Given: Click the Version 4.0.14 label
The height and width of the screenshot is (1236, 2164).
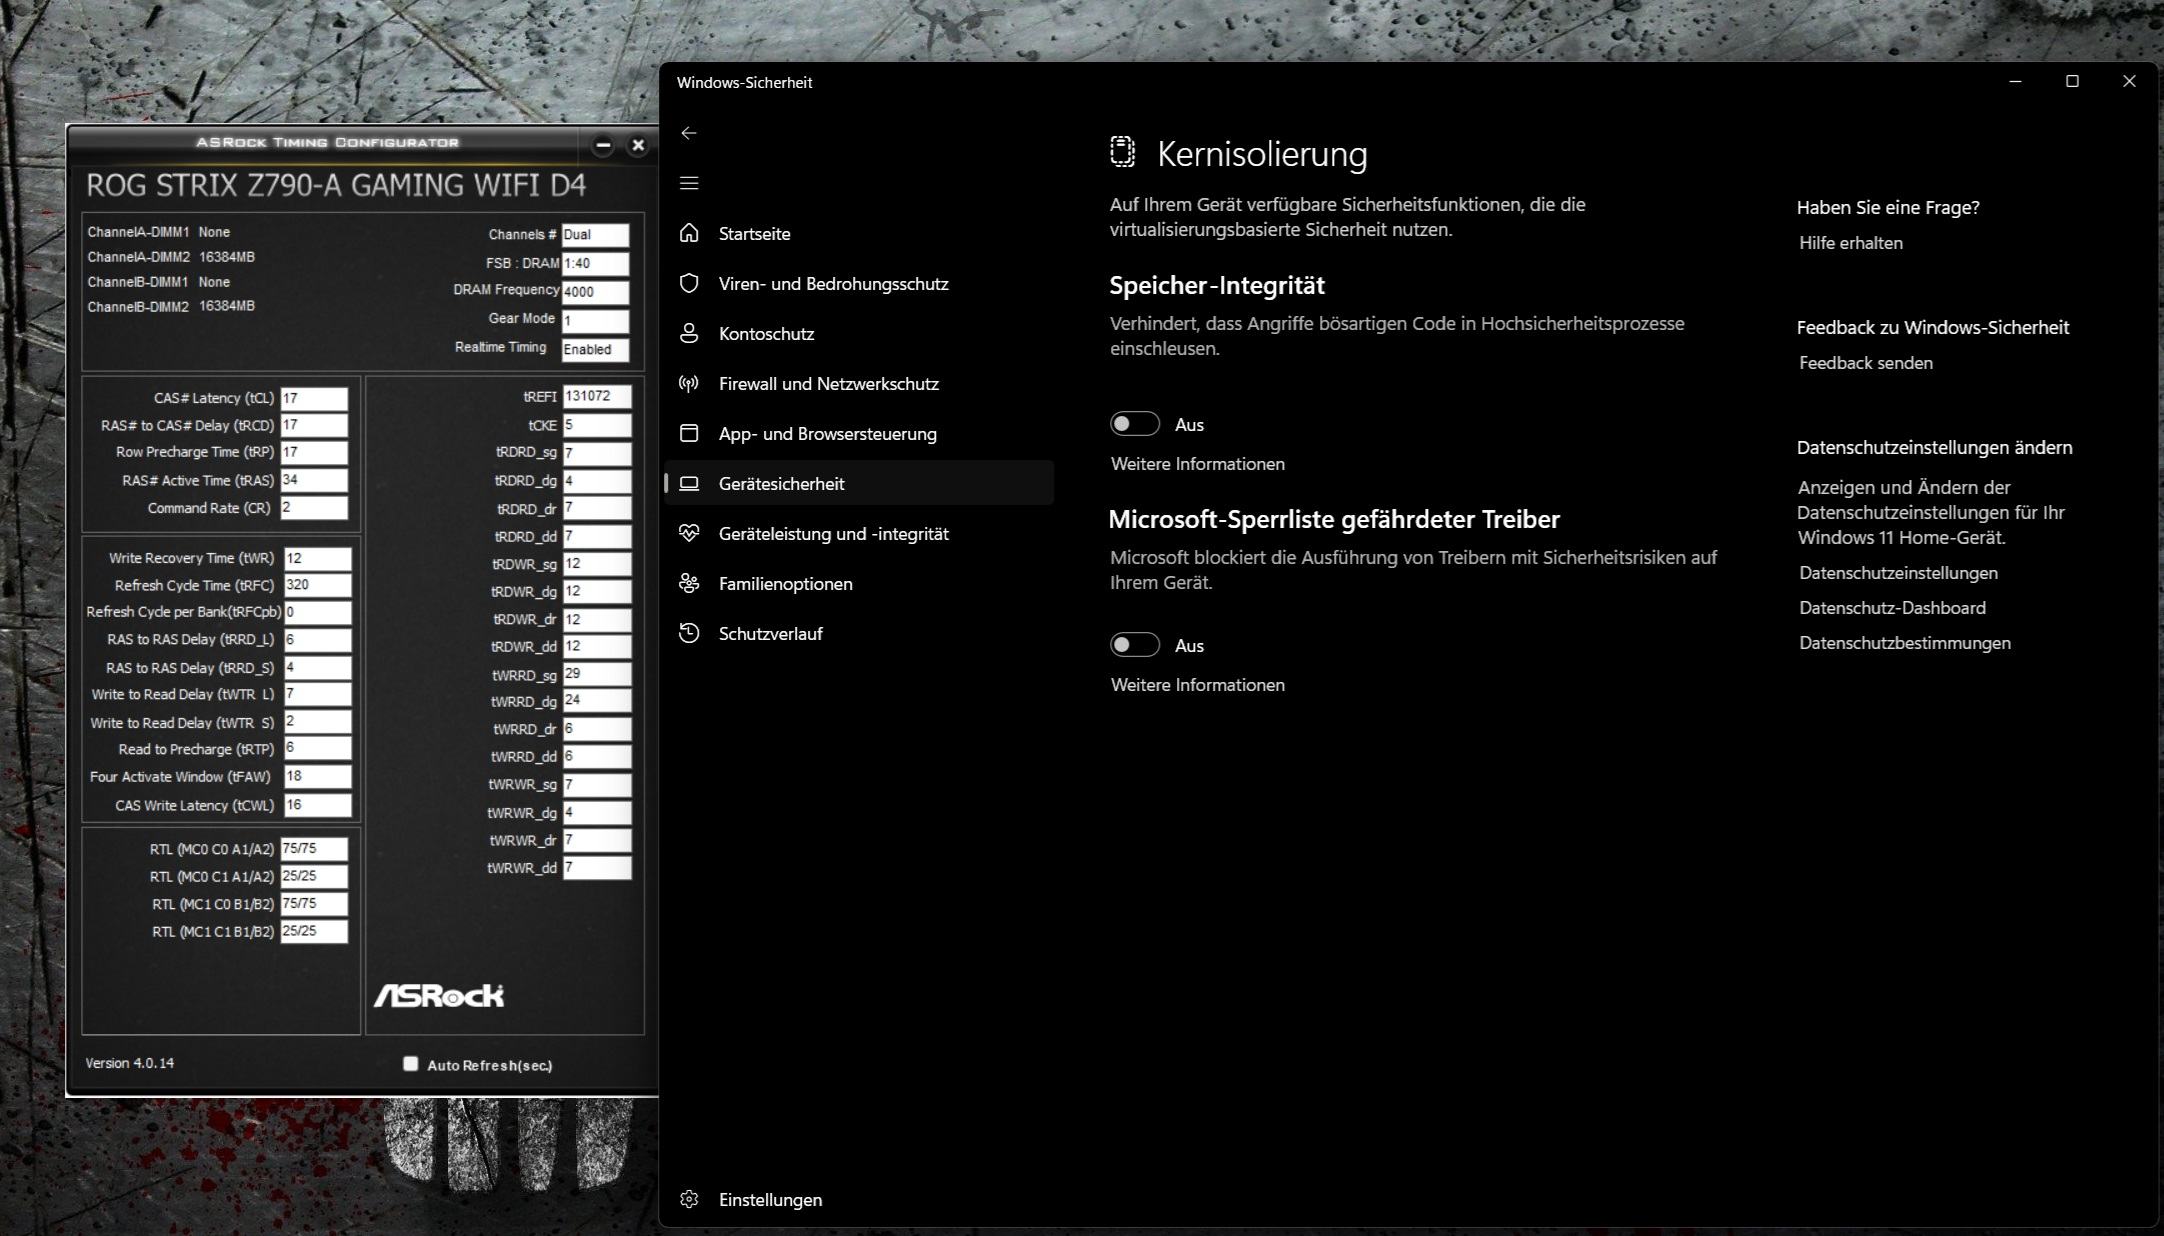Looking at the screenshot, I should pos(129,1063).
